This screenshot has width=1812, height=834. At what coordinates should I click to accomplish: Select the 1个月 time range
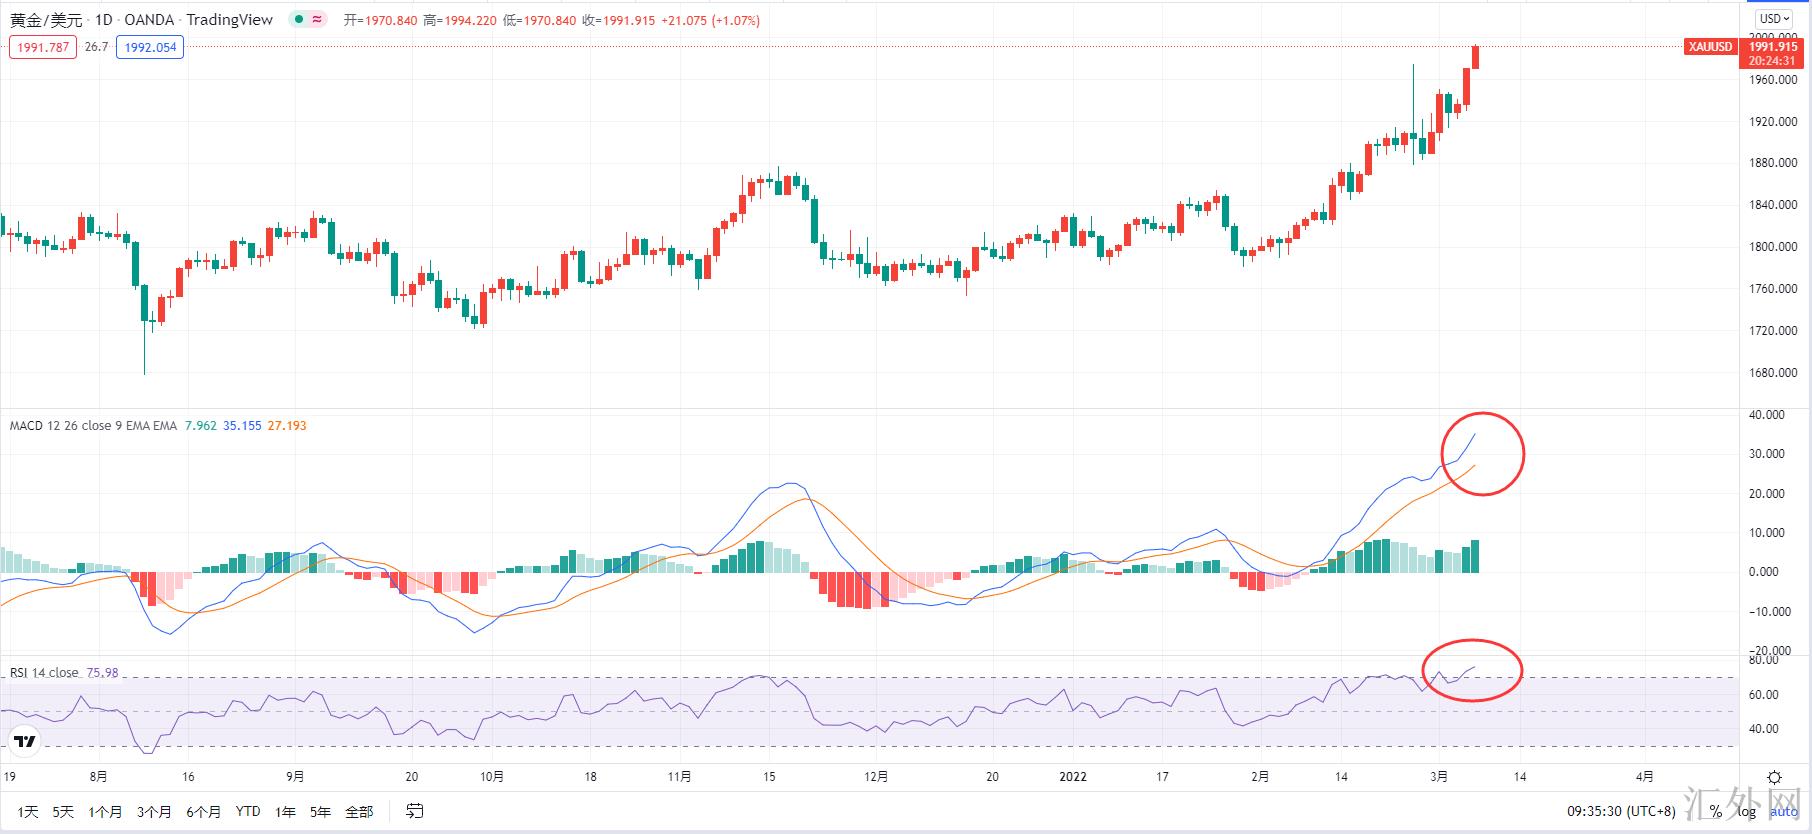point(105,811)
